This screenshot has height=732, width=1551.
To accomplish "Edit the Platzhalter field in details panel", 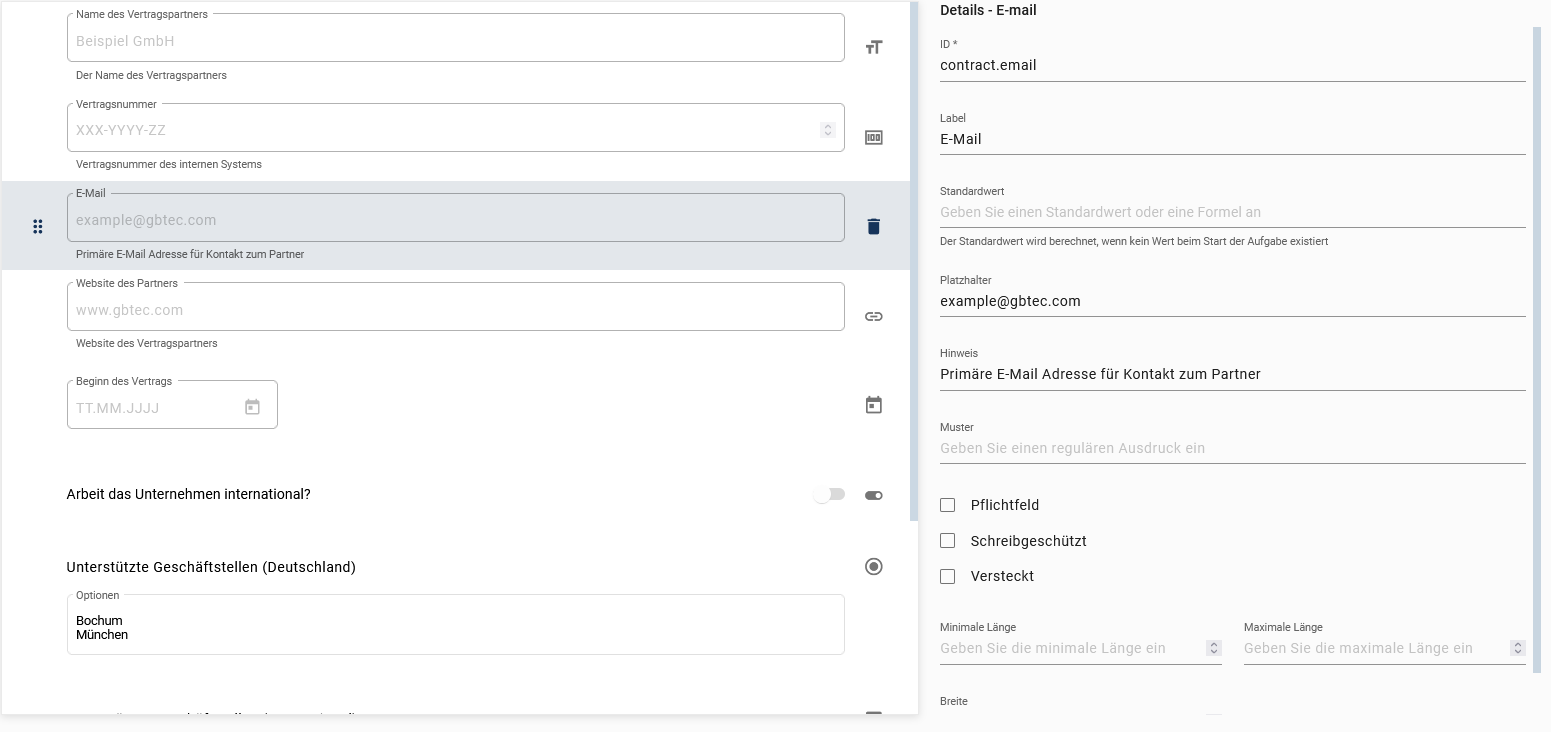I will click(x=1233, y=301).
